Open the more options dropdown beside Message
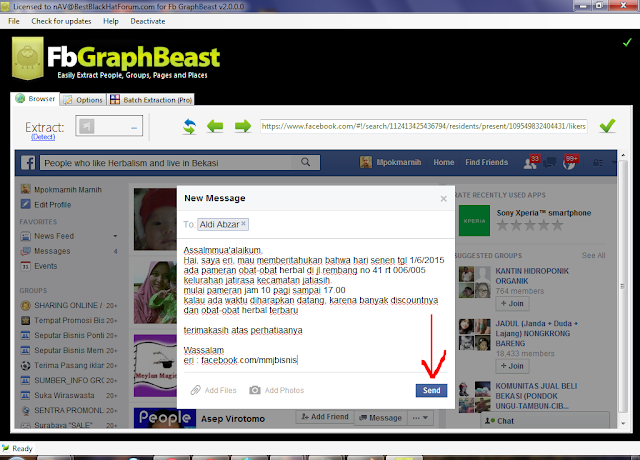The image size is (640, 460). point(420,418)
